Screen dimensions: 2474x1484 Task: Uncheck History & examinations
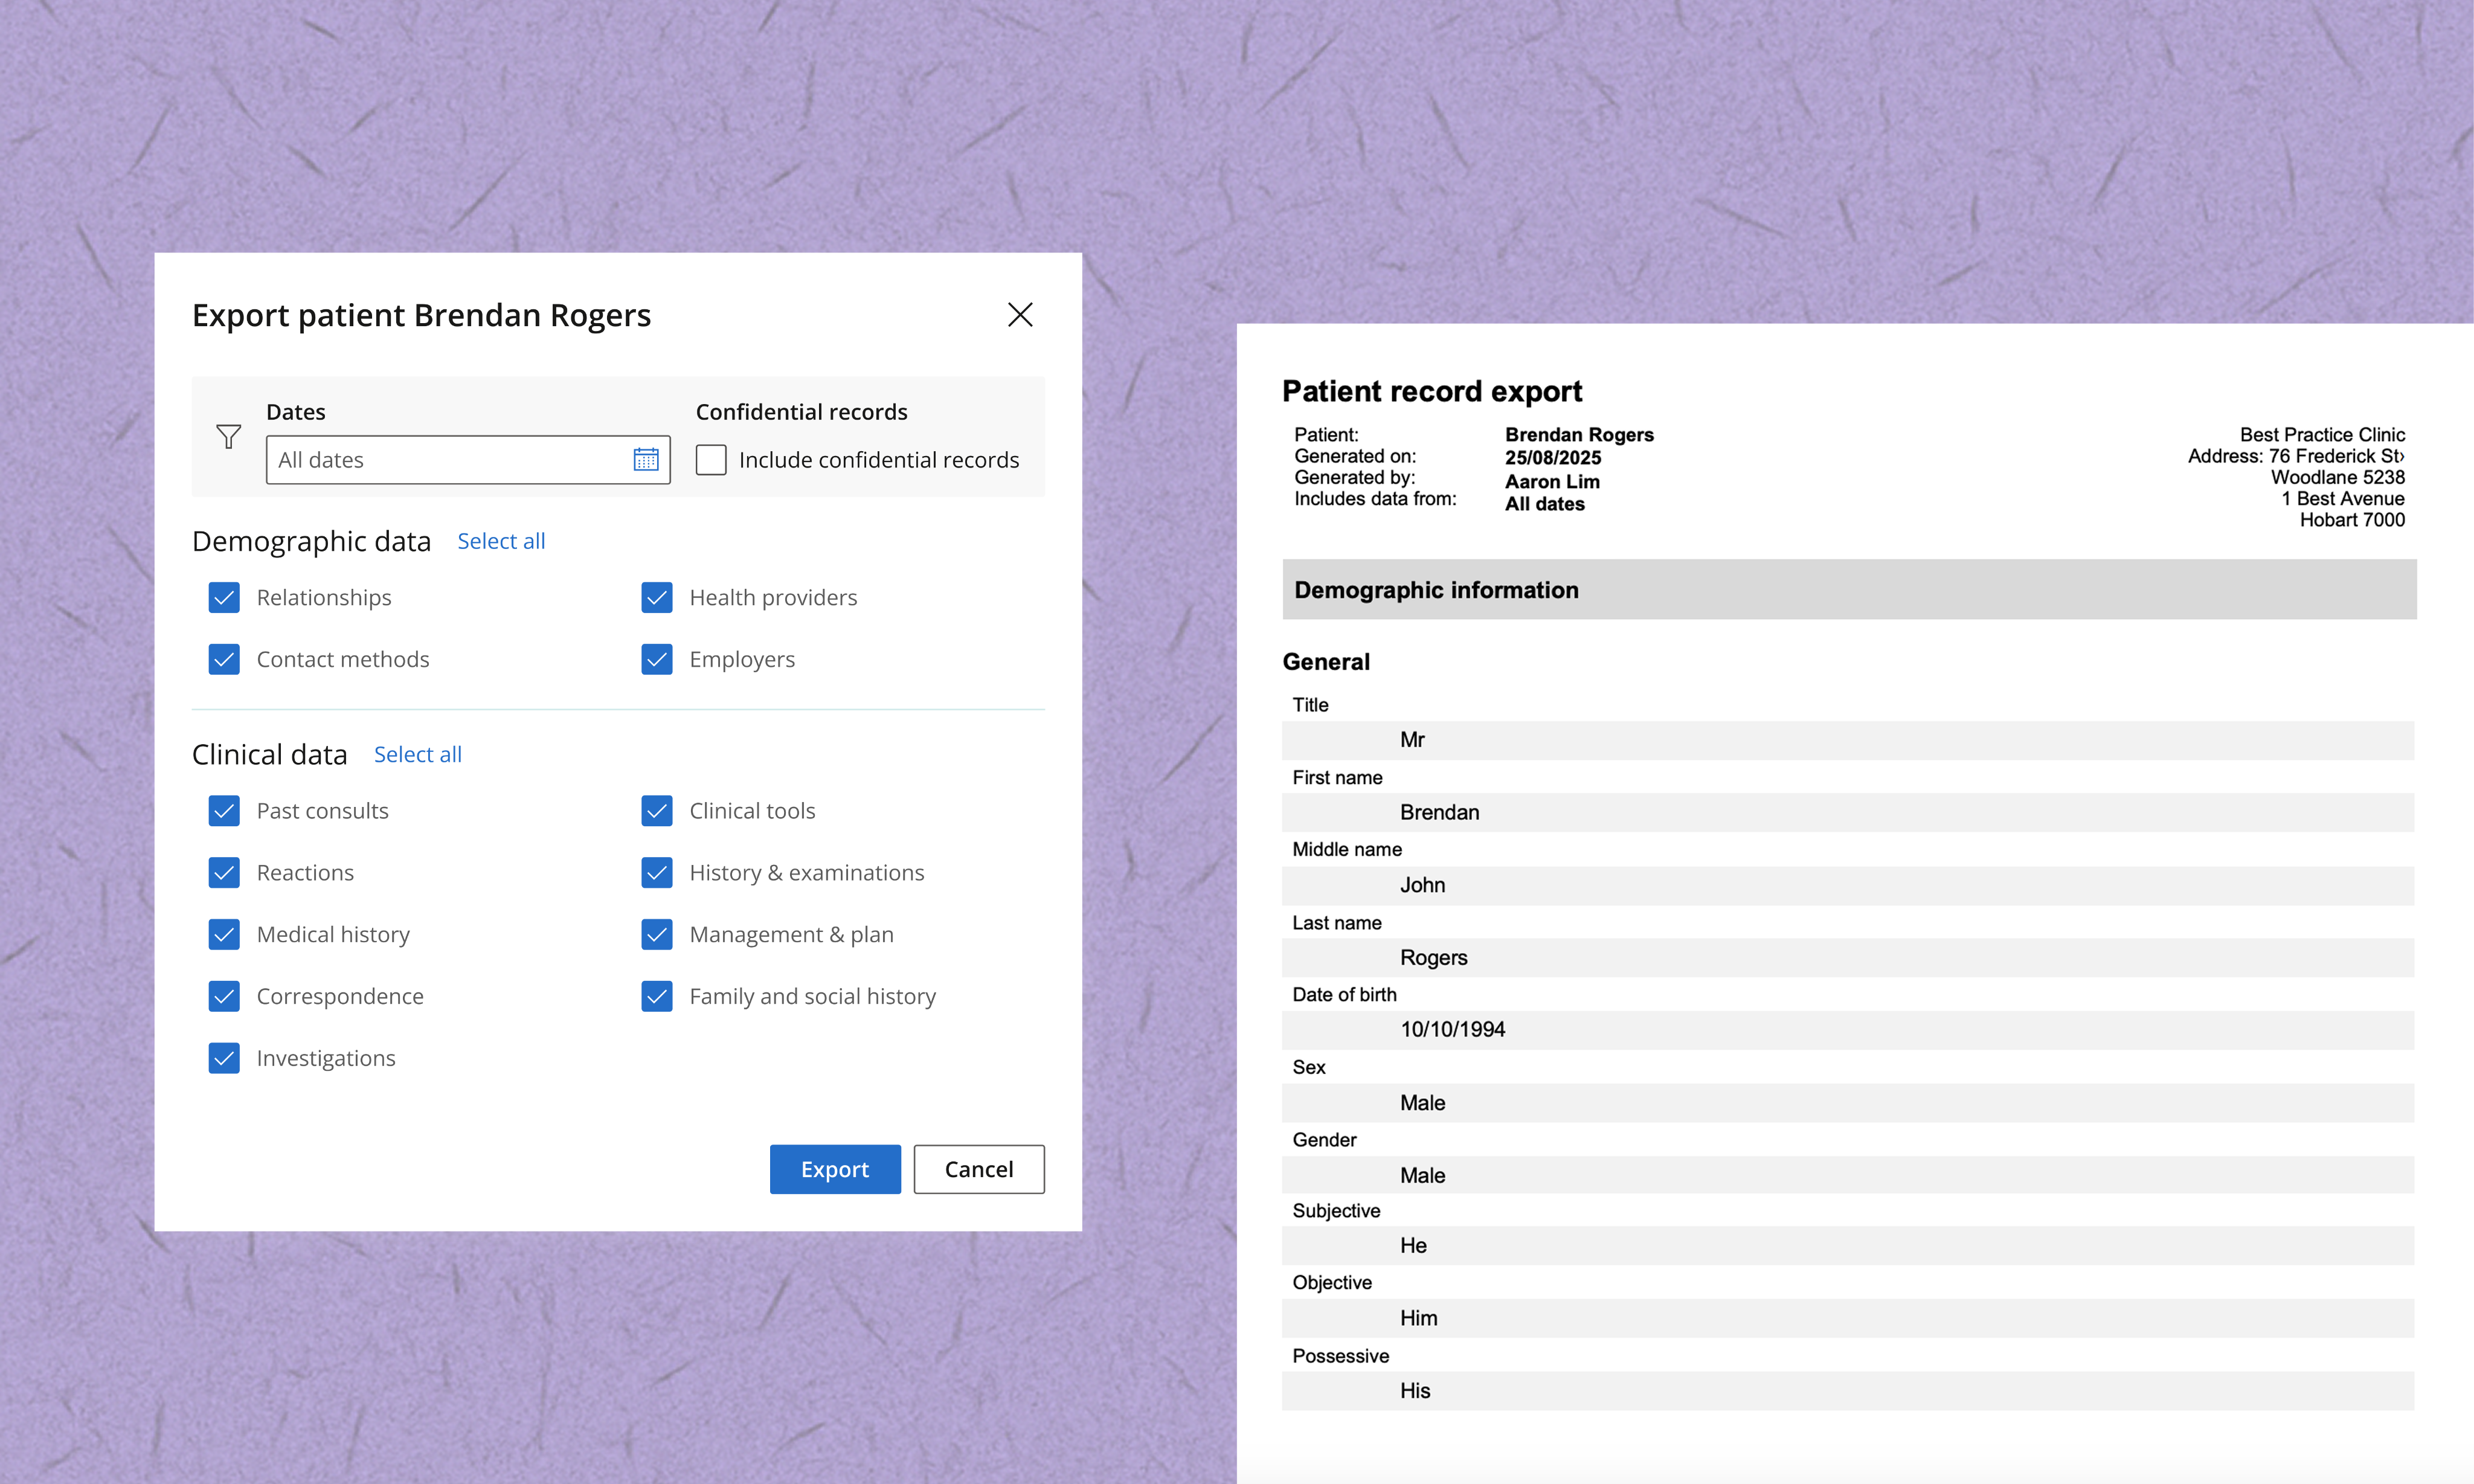tap(657, 873)
